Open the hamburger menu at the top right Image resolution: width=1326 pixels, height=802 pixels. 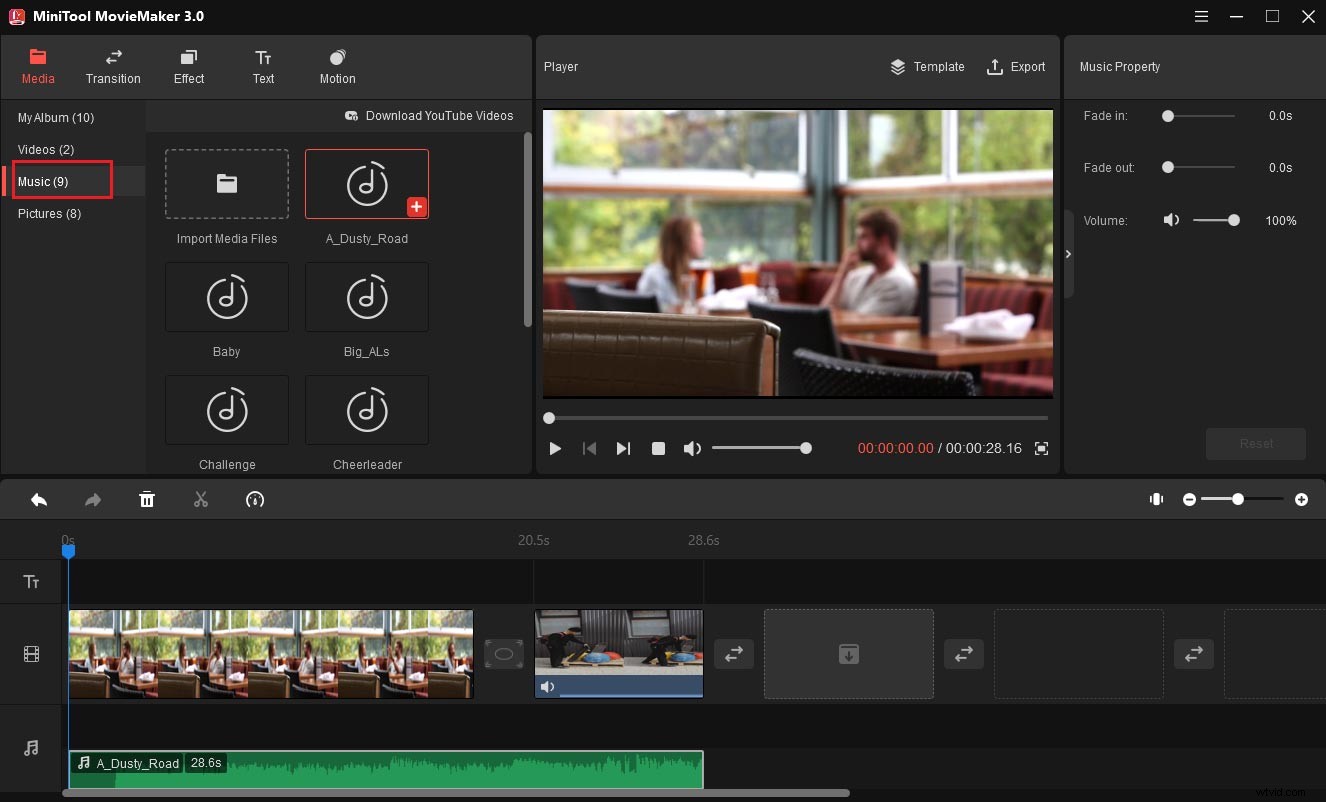tap(1201, 16)
